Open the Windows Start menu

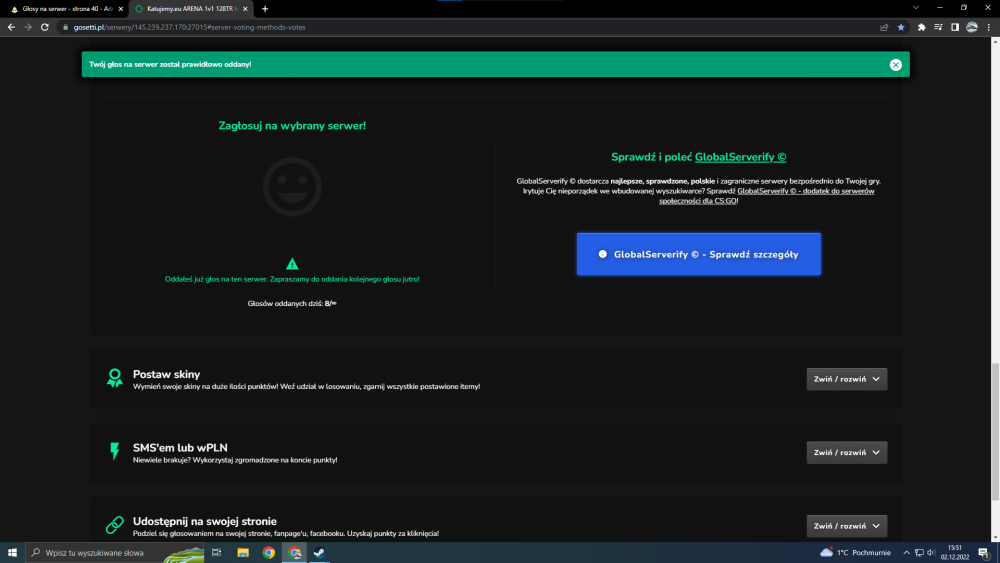tap(12, 553)
